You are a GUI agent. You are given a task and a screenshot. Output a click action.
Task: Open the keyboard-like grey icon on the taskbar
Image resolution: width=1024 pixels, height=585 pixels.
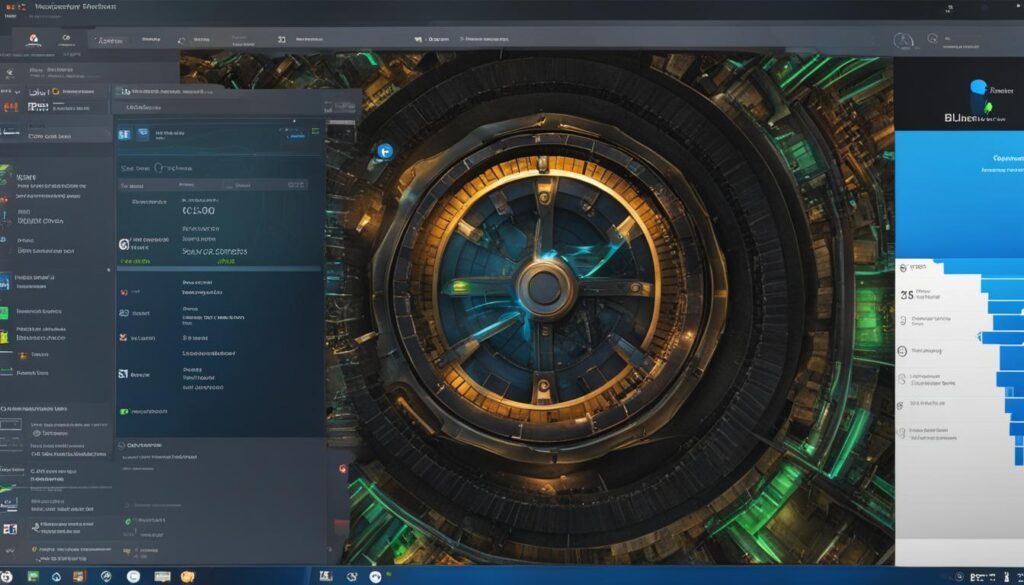(x=162, y=577)
